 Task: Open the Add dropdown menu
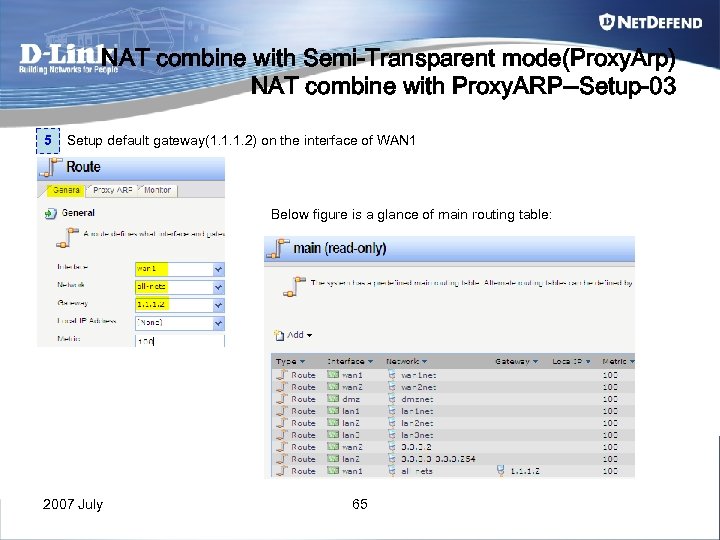point(293,335)
